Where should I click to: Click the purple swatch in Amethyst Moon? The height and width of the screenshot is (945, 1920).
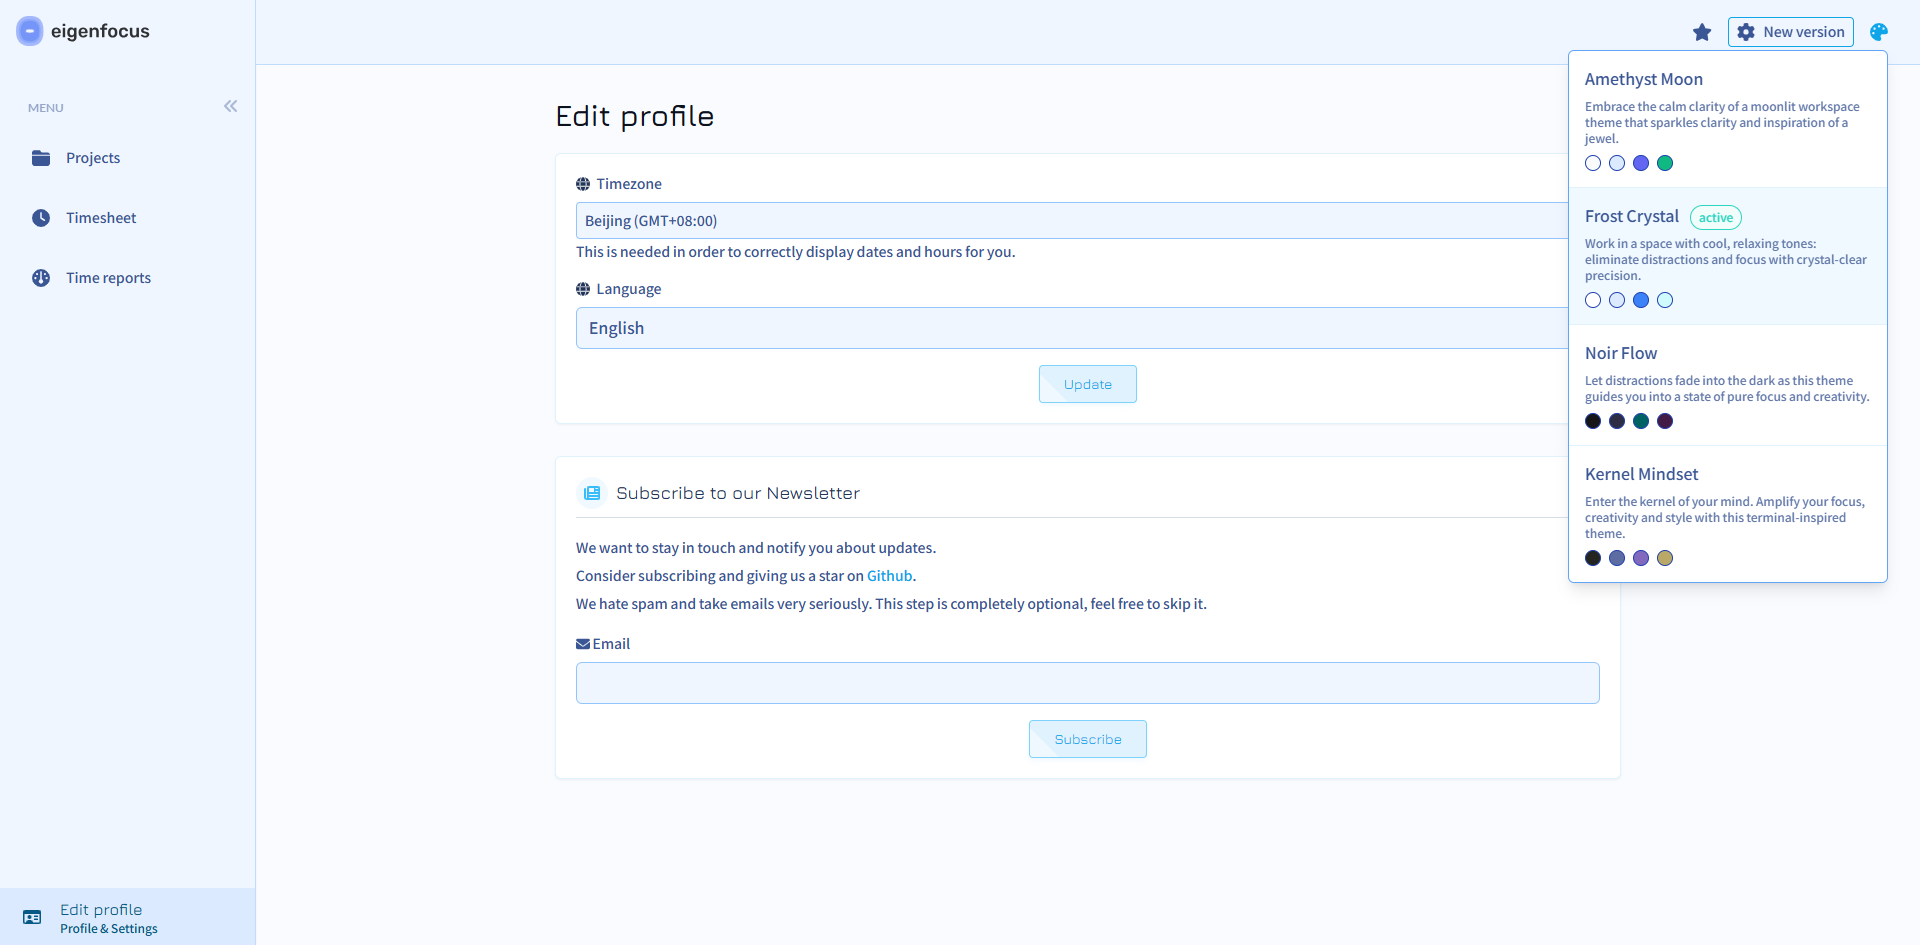1641,163
